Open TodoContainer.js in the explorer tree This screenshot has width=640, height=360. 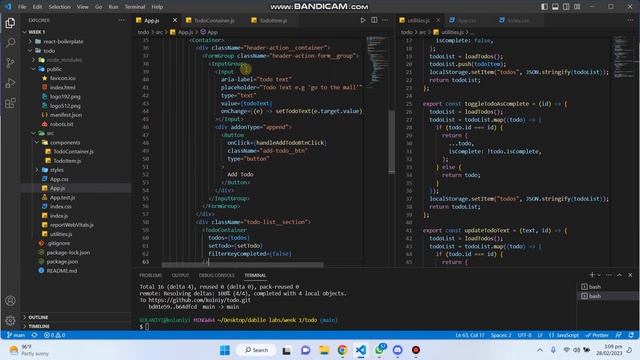73,151
